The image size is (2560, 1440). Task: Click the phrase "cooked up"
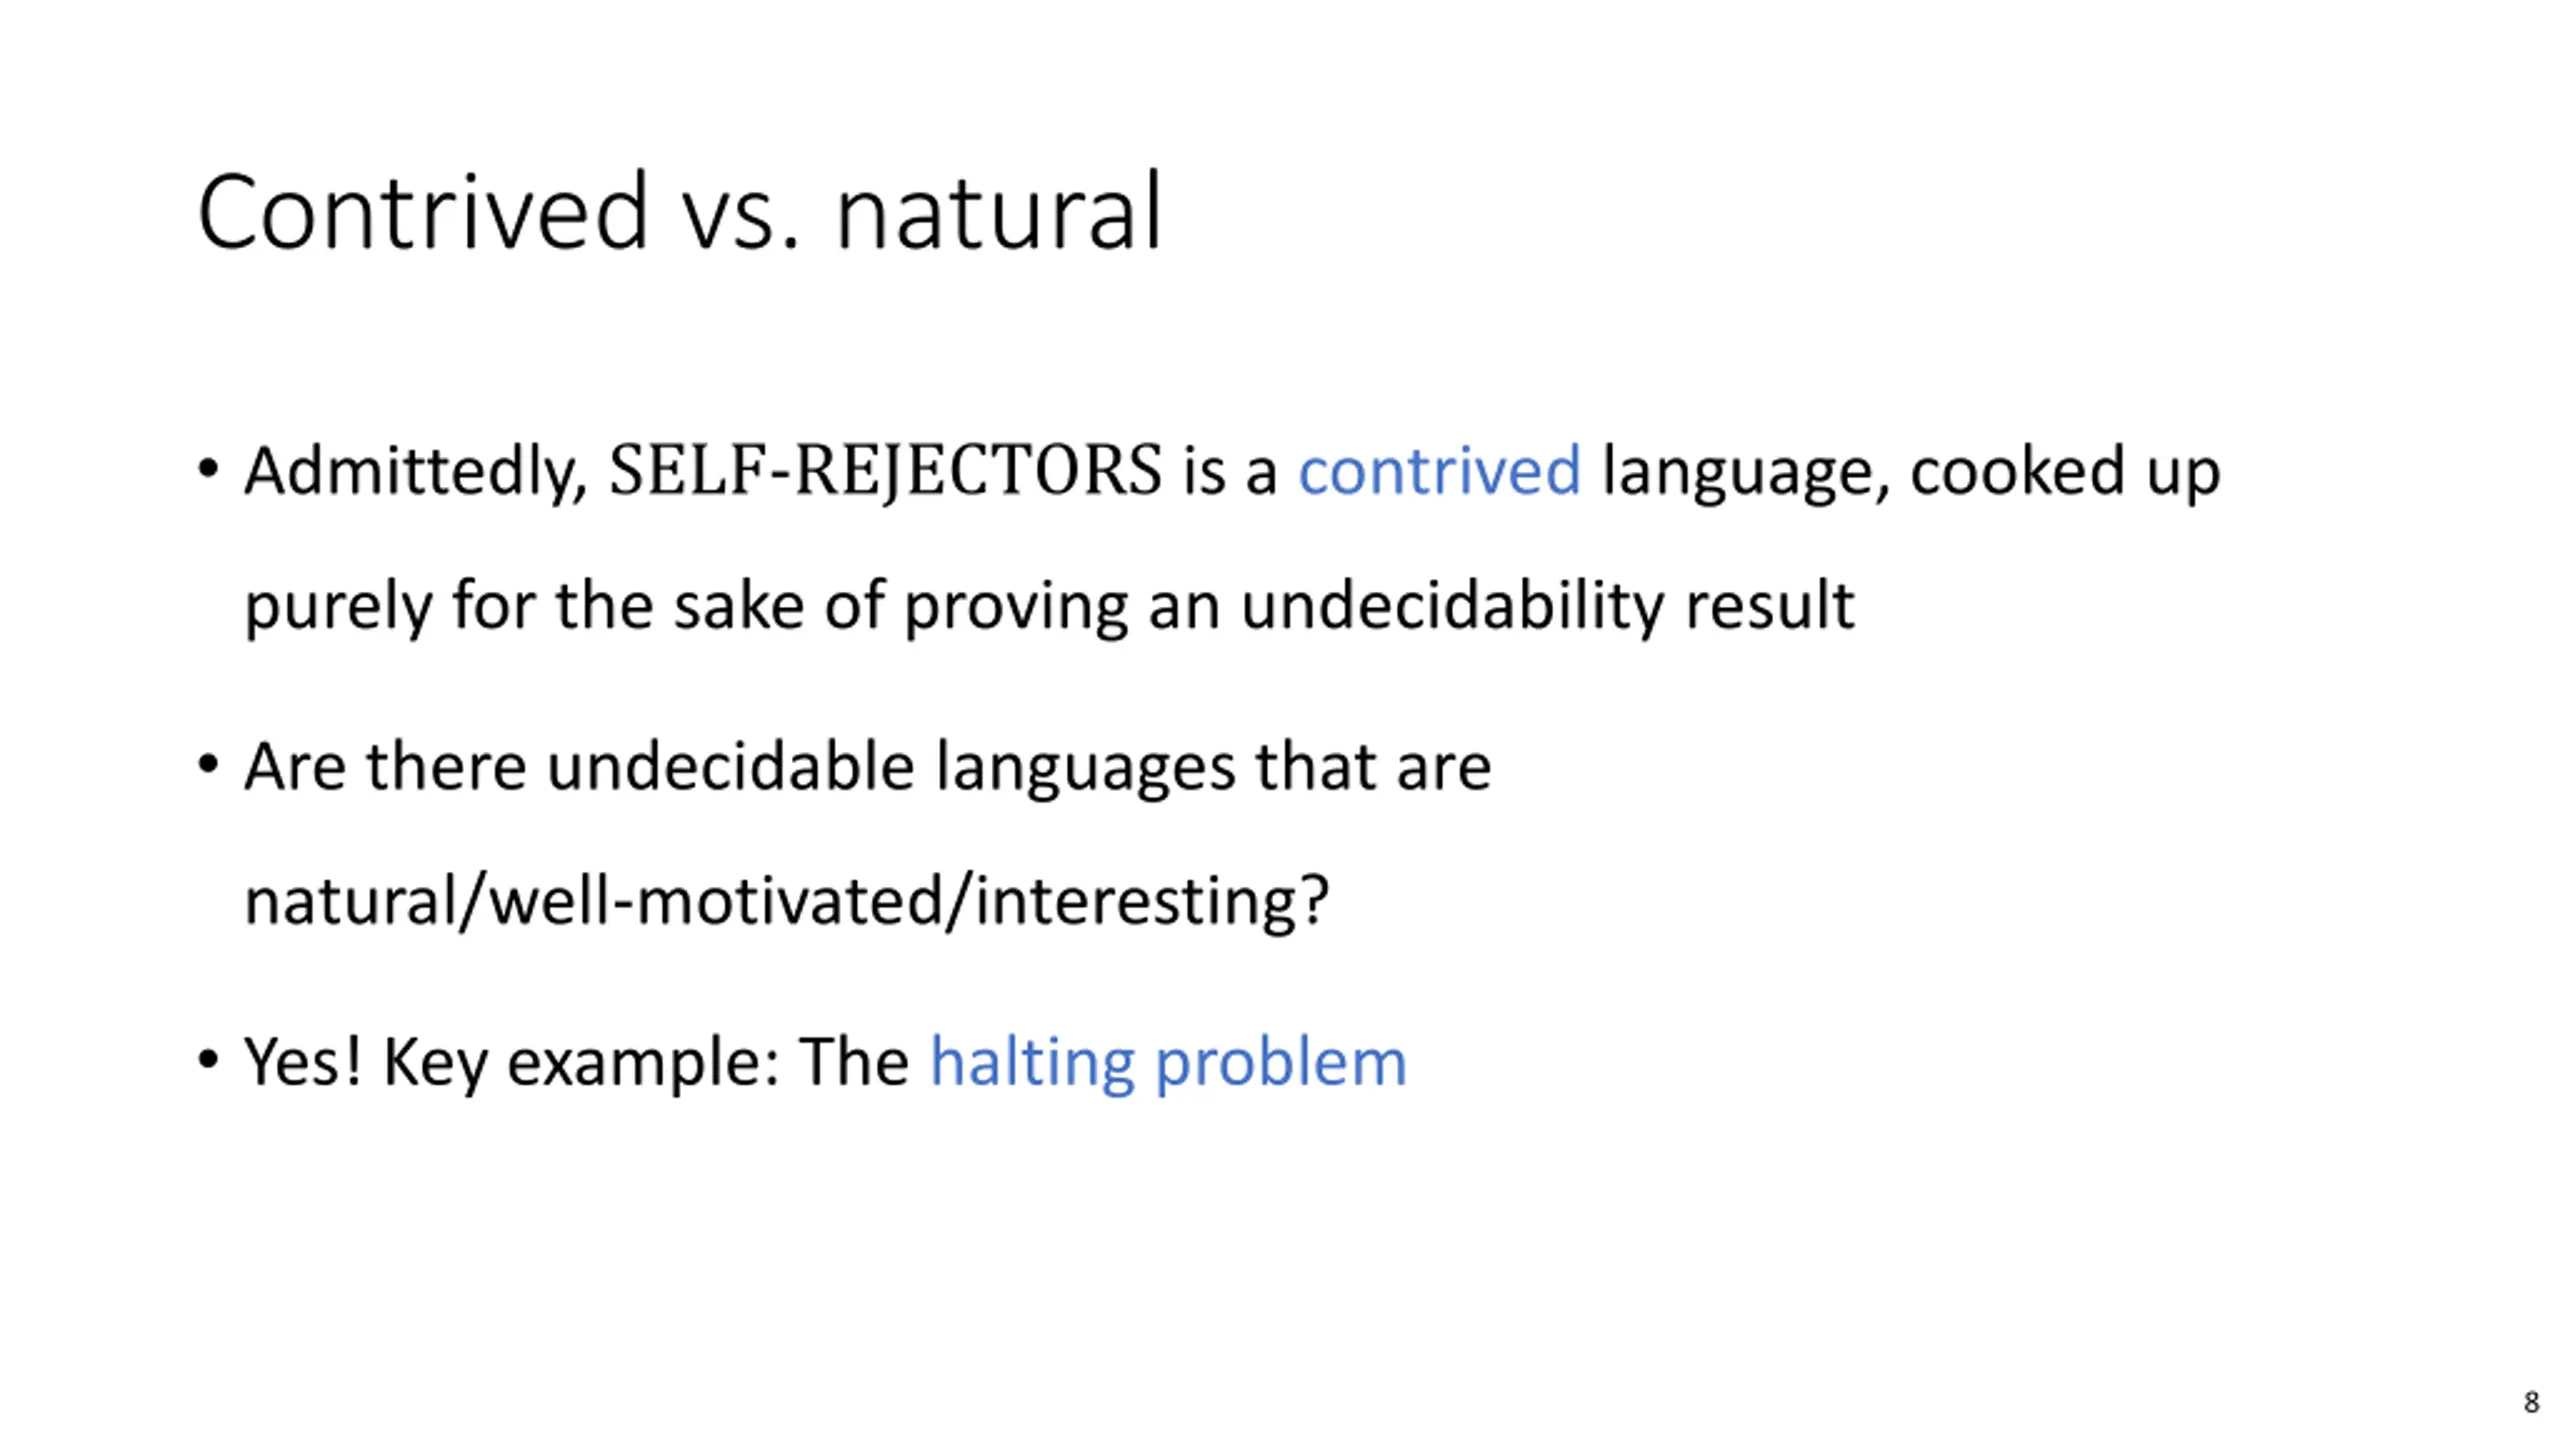(x=2065, y=472)
